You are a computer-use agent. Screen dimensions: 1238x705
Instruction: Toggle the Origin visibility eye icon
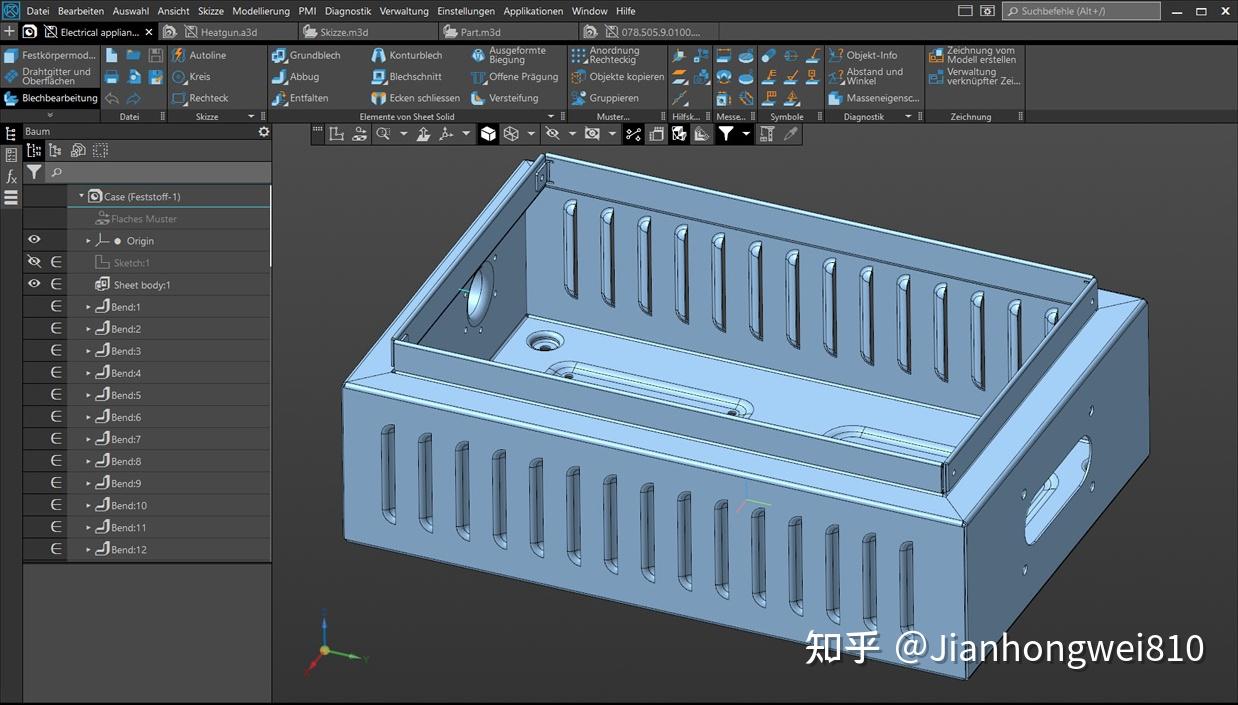33,239
